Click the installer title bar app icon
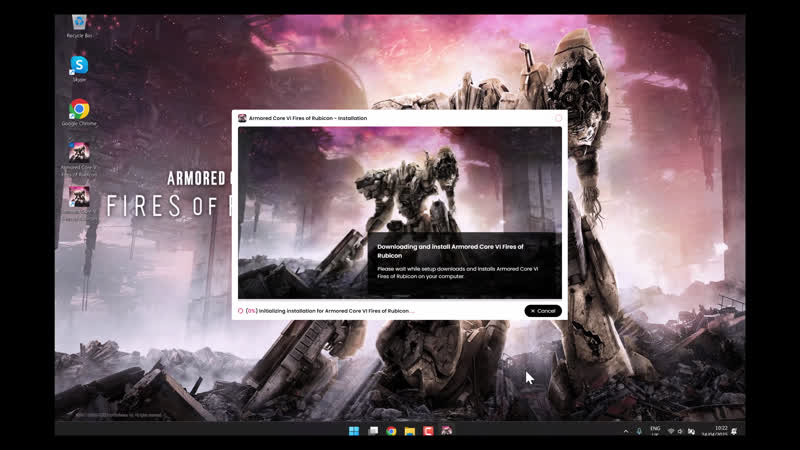 (242, 118)
